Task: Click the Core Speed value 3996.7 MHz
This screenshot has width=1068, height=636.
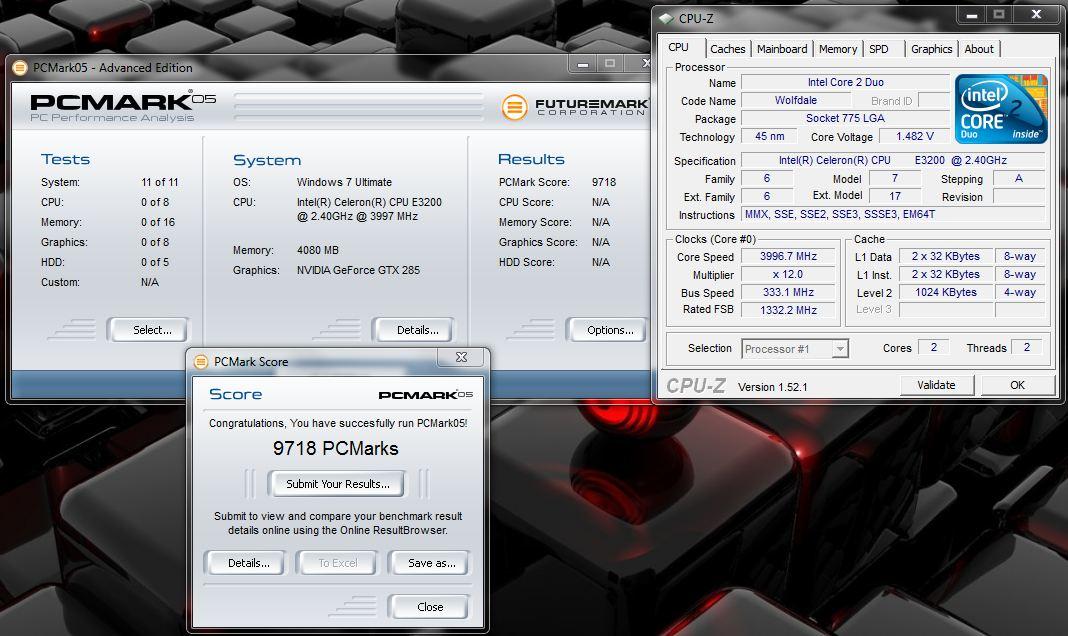Action: click(x=788, y=257)
